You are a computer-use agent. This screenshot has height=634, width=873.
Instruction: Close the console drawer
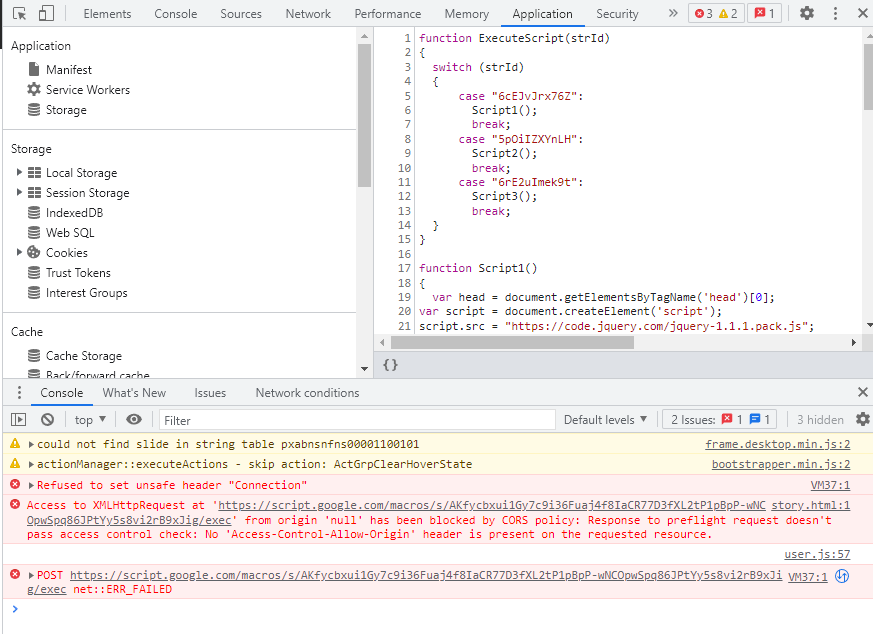(862, 393)
